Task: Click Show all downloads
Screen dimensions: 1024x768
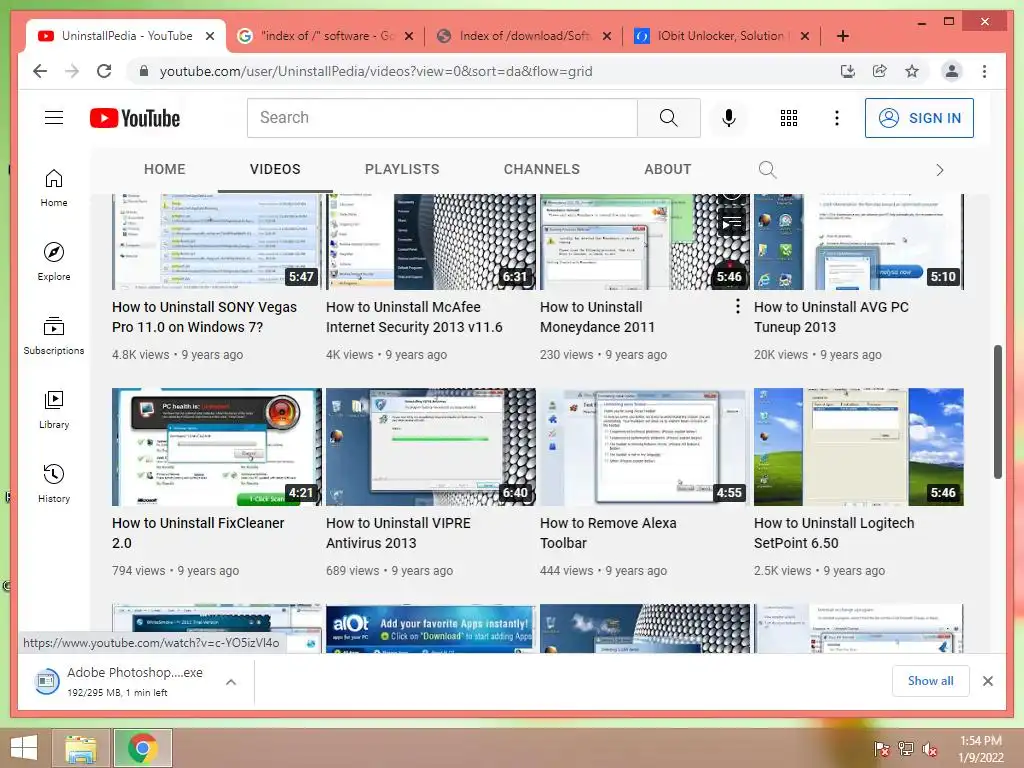Action: pyautogui.click(x=930, y=680)
